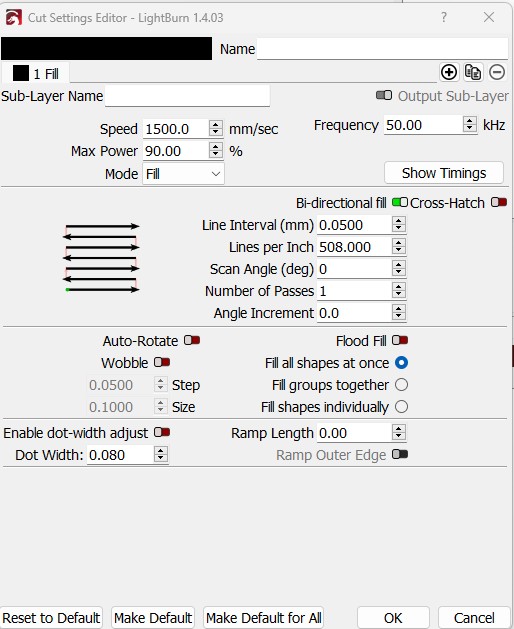This screenshot has height=629, width=514.
Task: Click the Speed value field
Action: (175, 129)
